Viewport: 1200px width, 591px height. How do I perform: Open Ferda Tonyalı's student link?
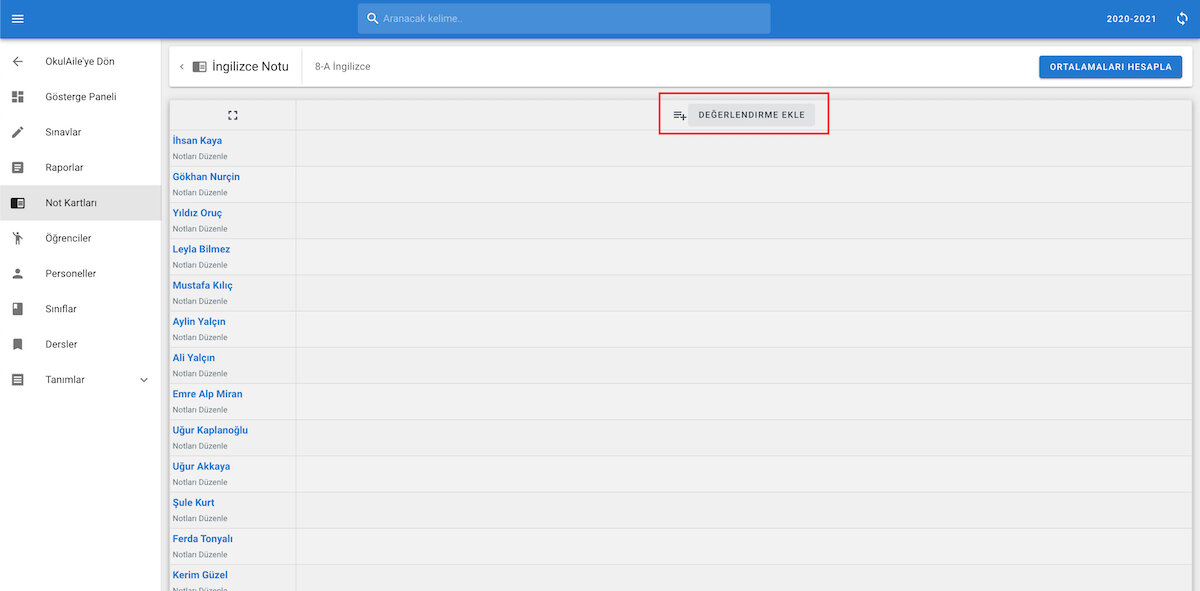(203, 539)
